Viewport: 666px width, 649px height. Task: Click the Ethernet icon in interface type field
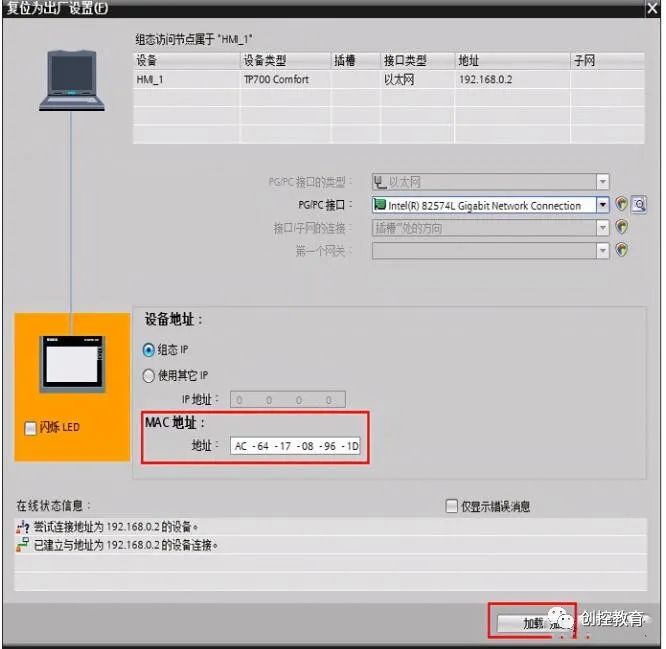coord(380,183)
